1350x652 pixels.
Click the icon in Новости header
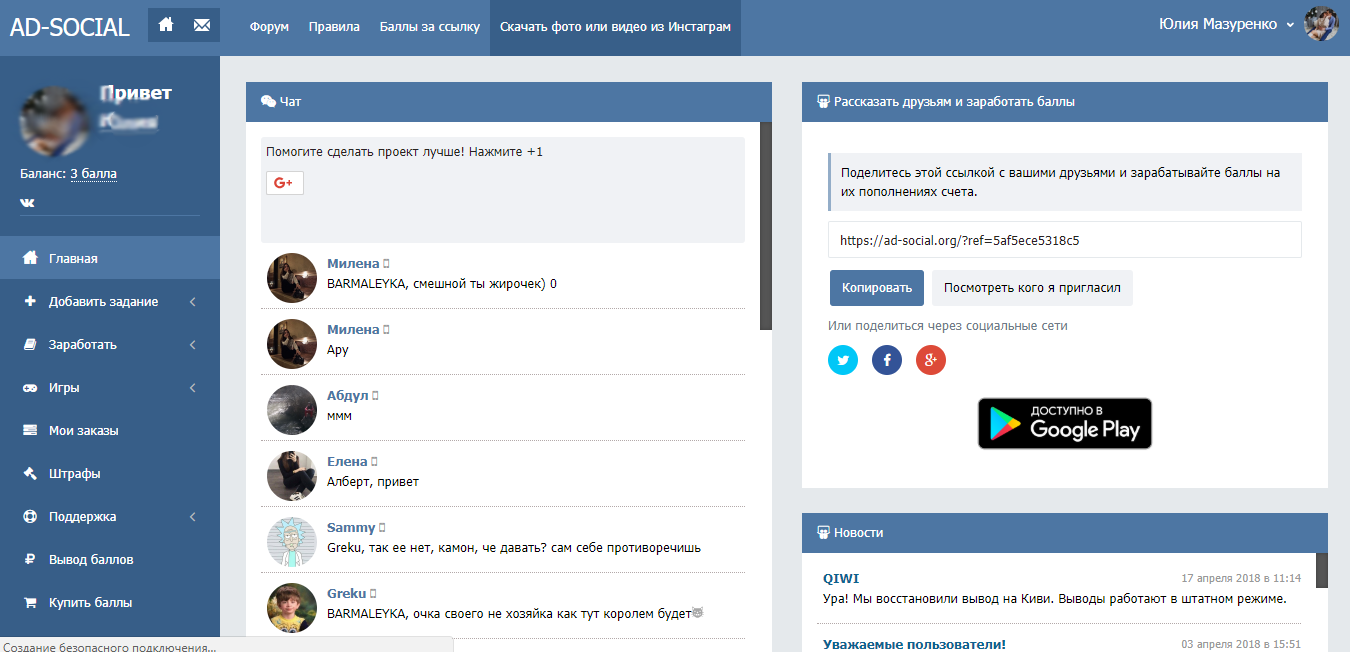pos(824,533)
